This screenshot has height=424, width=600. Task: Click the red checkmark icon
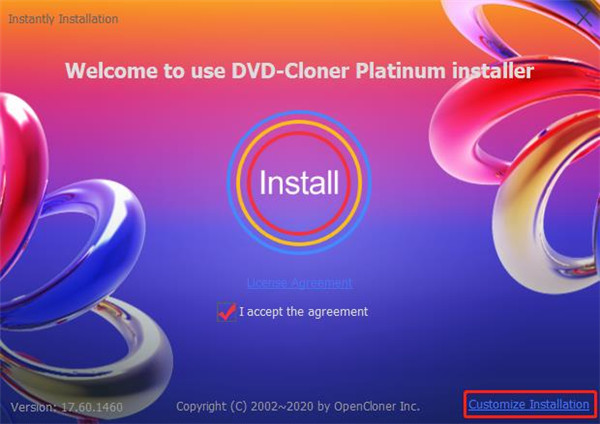(x=227, y=311)
